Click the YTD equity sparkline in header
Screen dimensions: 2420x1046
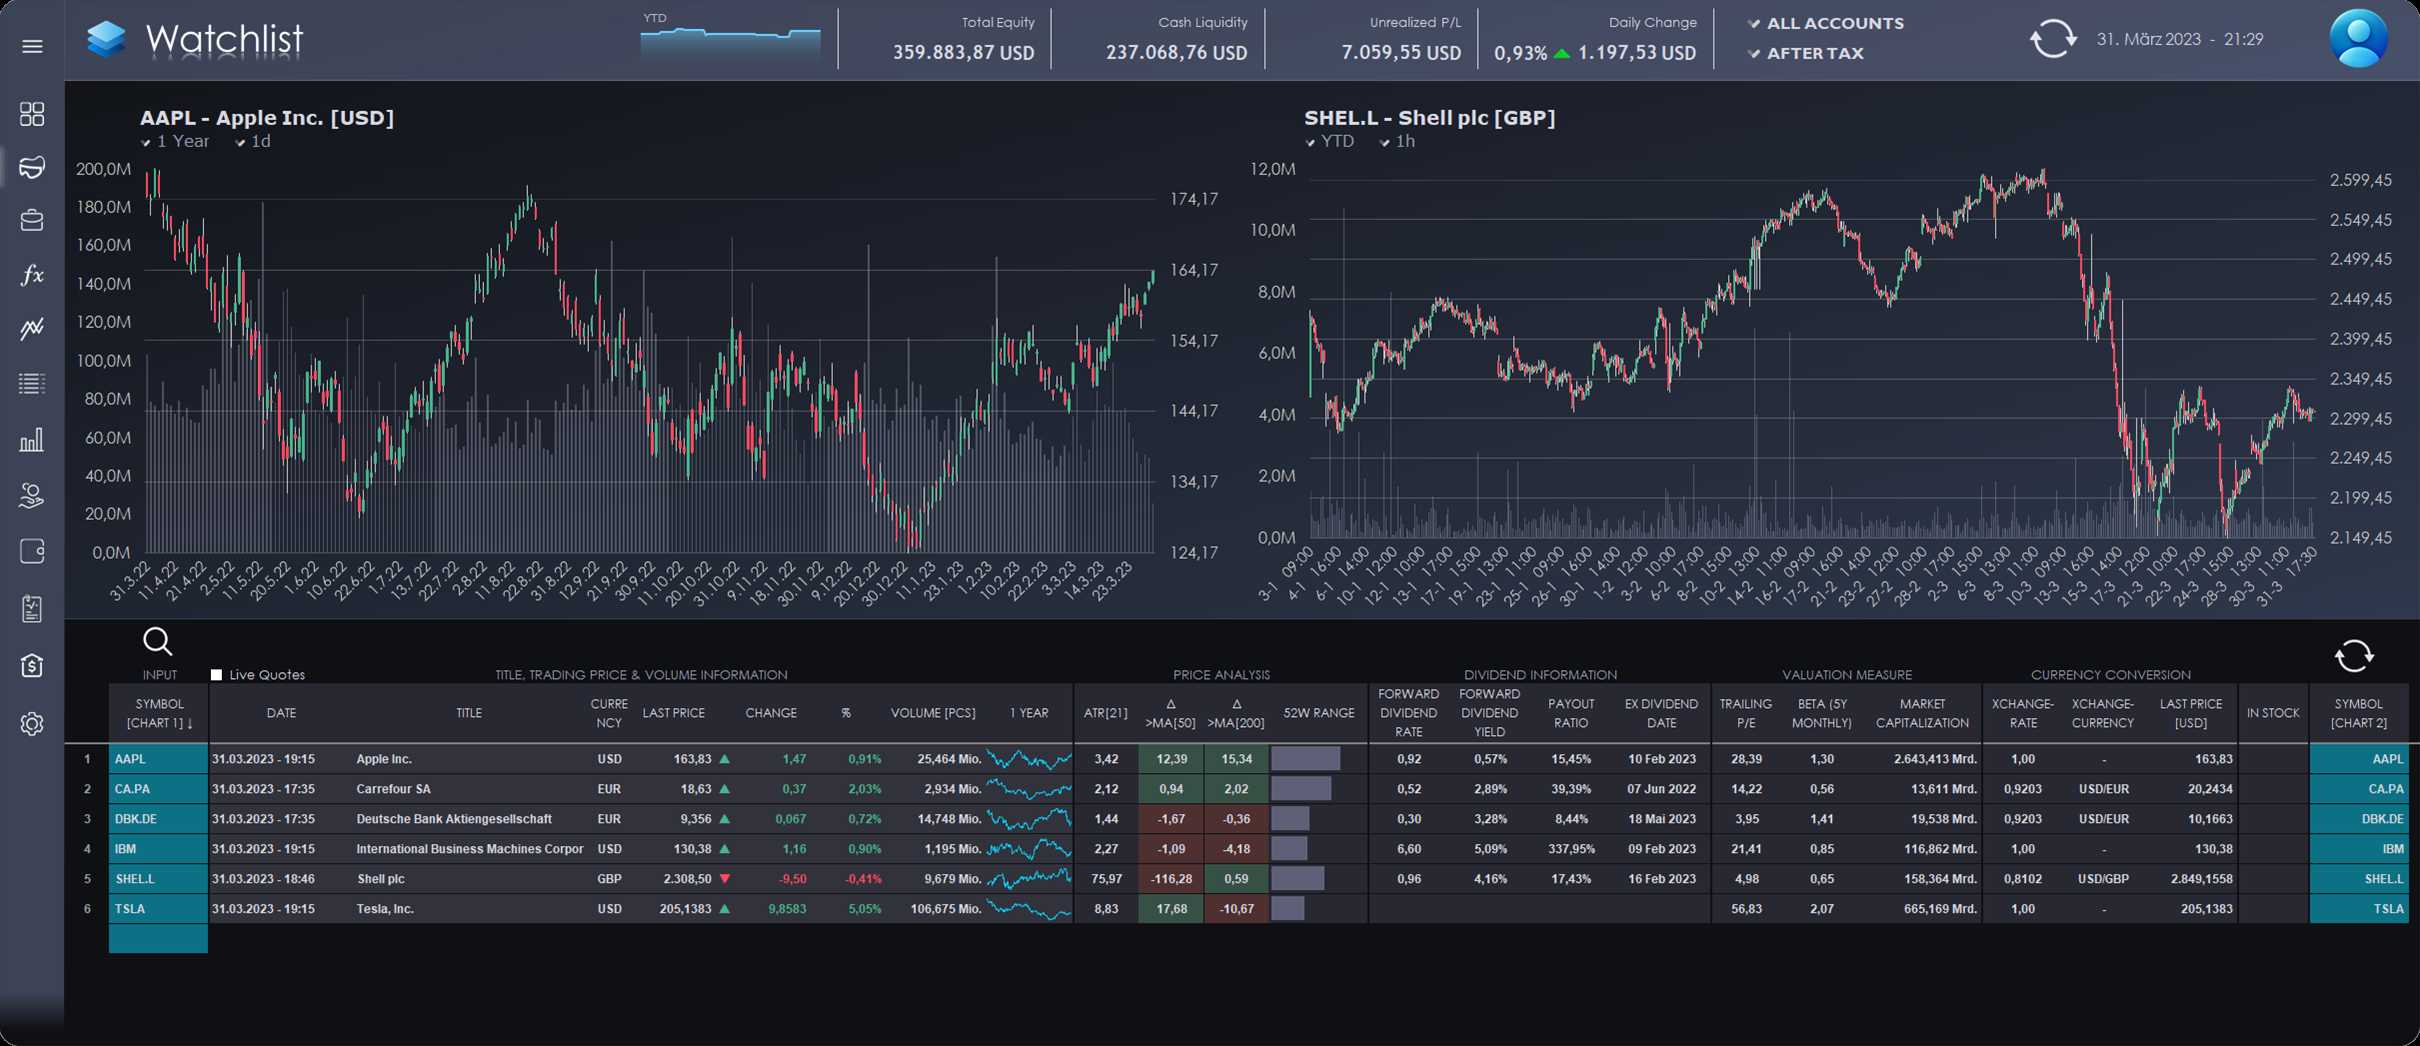click(x=730, y=44)
